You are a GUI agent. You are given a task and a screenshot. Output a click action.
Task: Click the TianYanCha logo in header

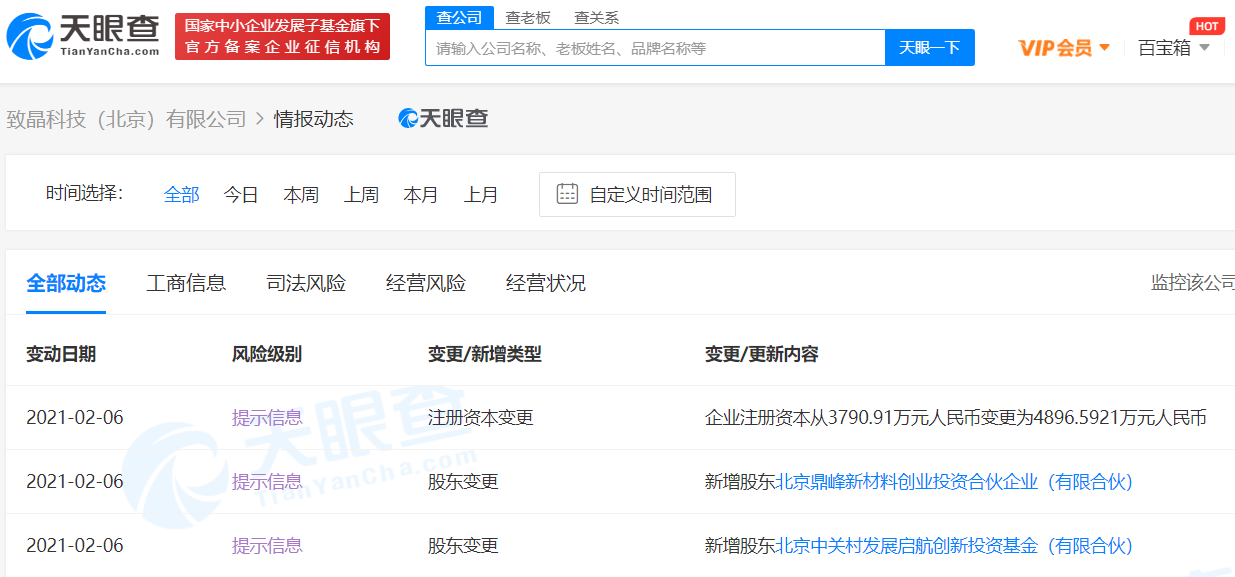(x=82, y=37)
